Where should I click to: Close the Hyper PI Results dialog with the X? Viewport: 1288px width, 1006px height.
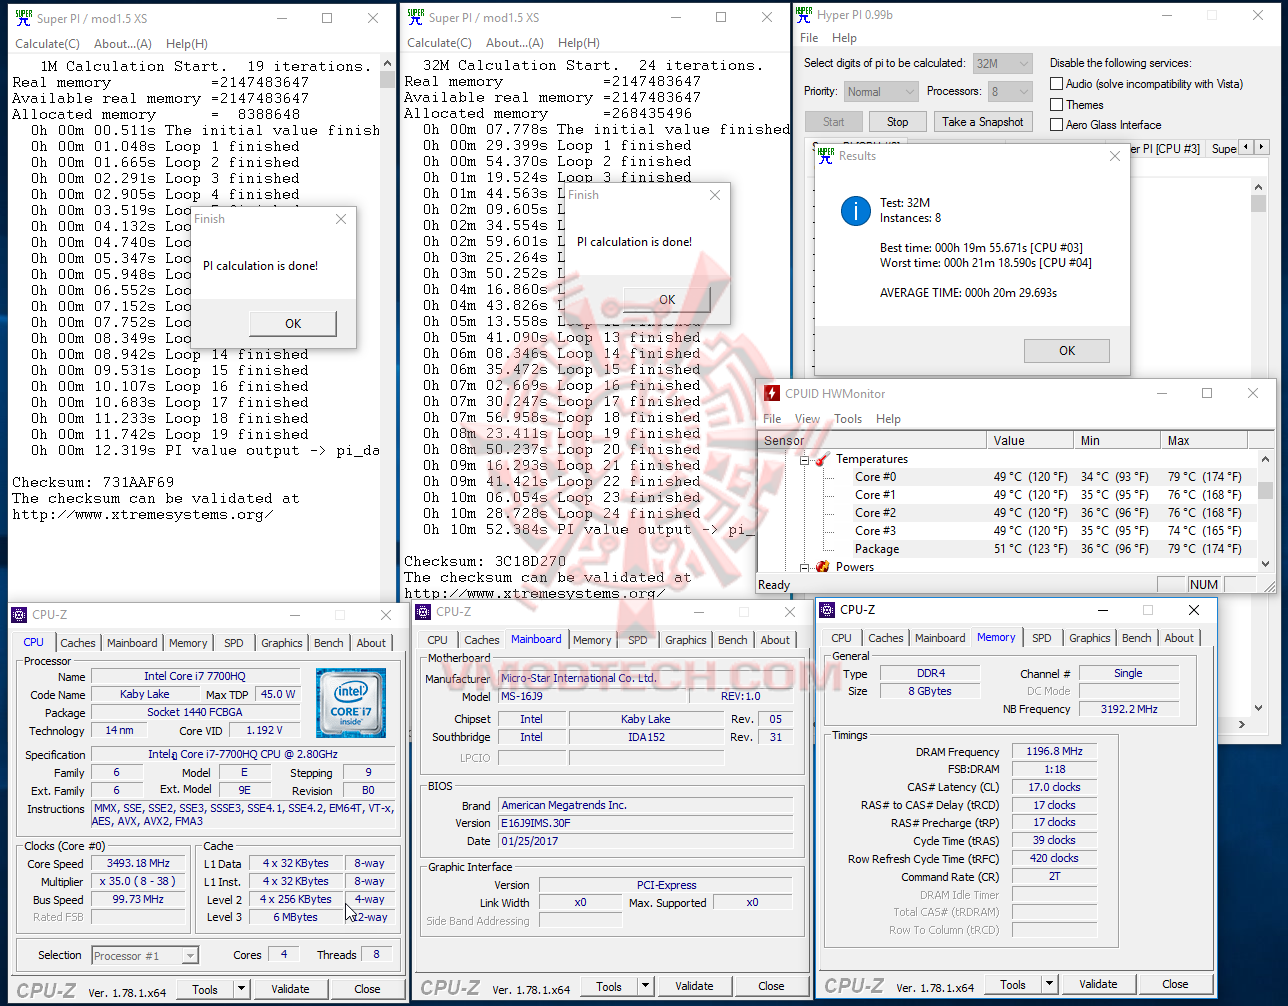[1115, 156]
